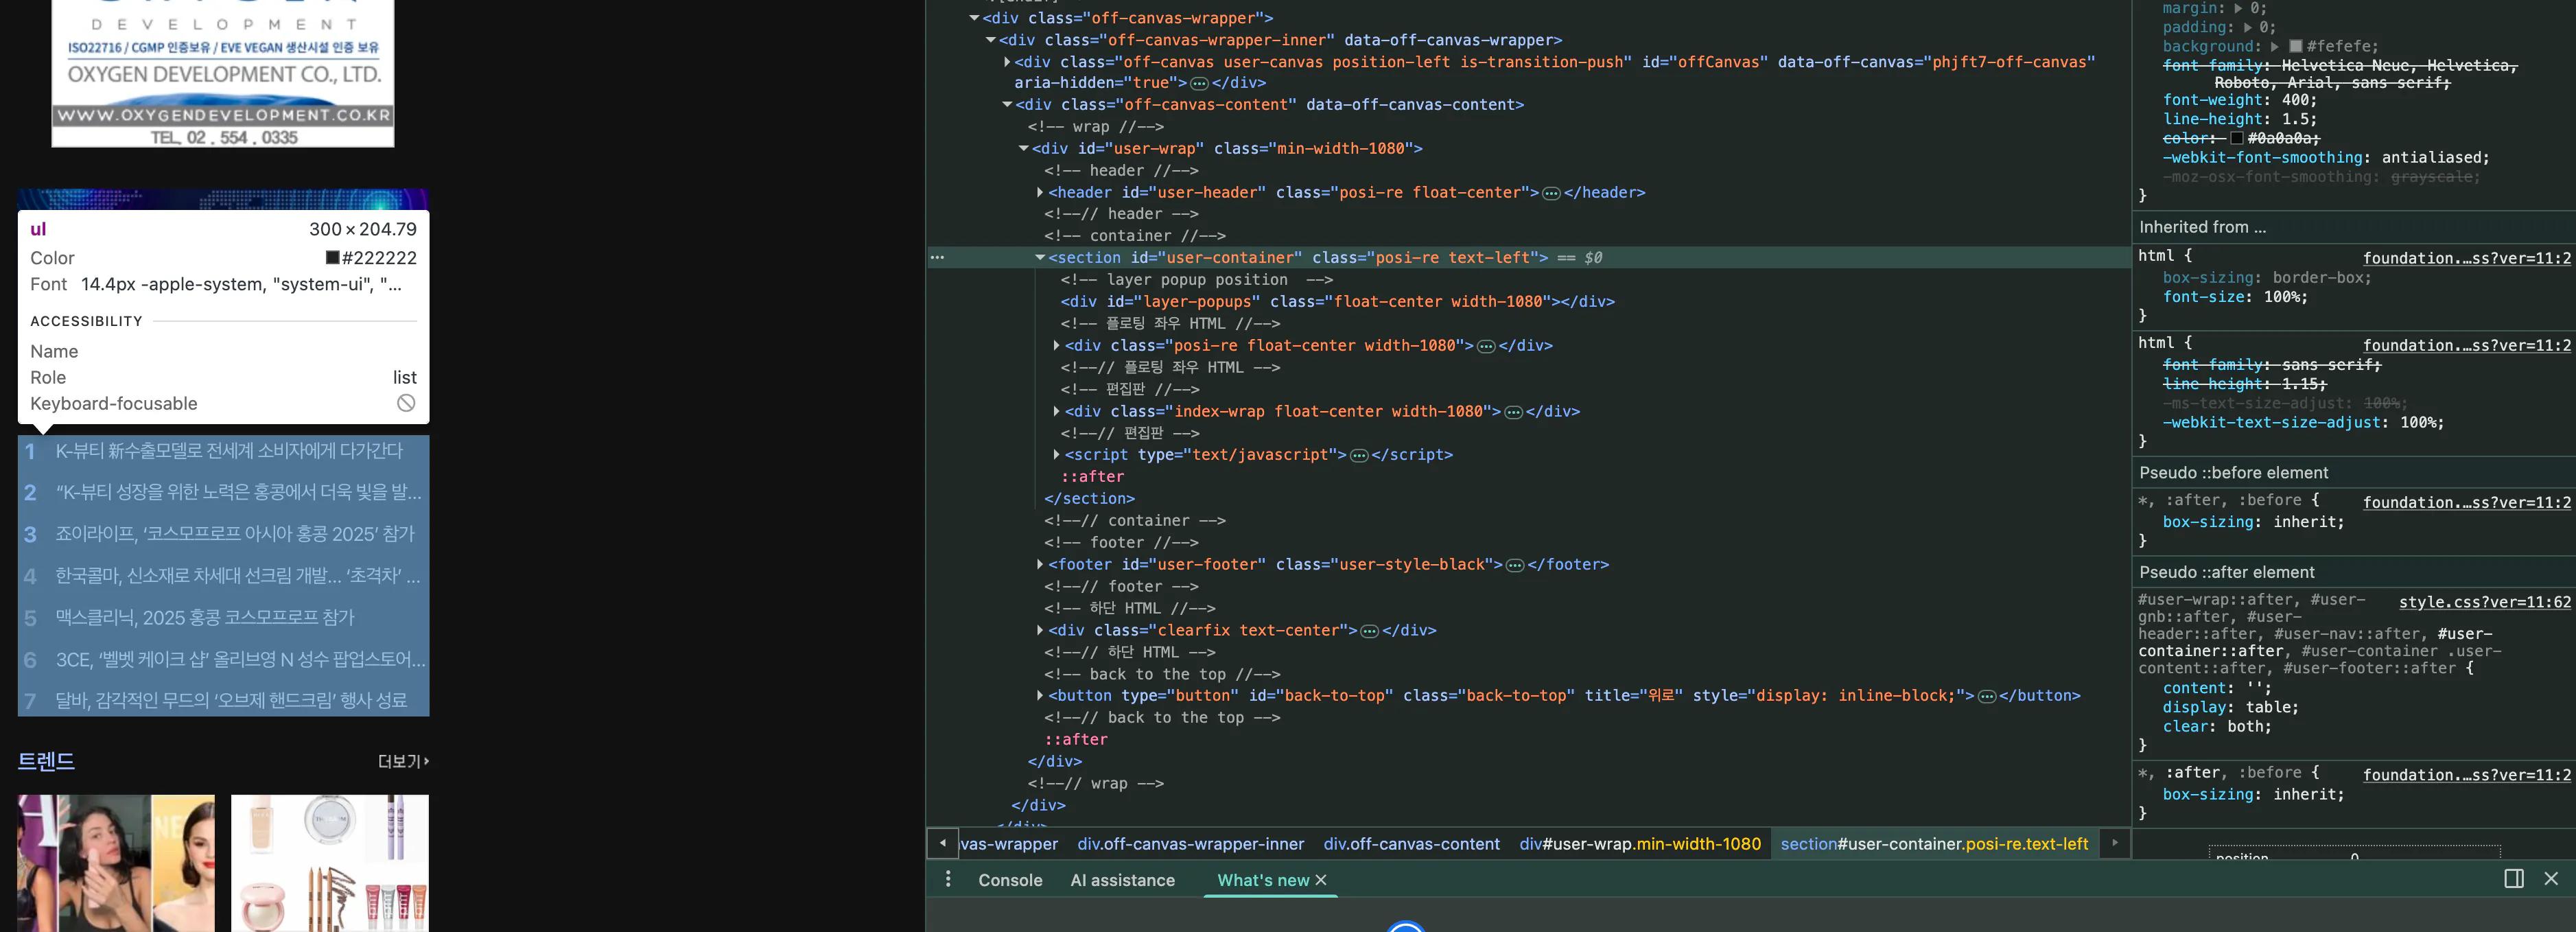Expand the footer user-footer node
This screenshot has width=2576, height=932.
tap(1040, 565)
